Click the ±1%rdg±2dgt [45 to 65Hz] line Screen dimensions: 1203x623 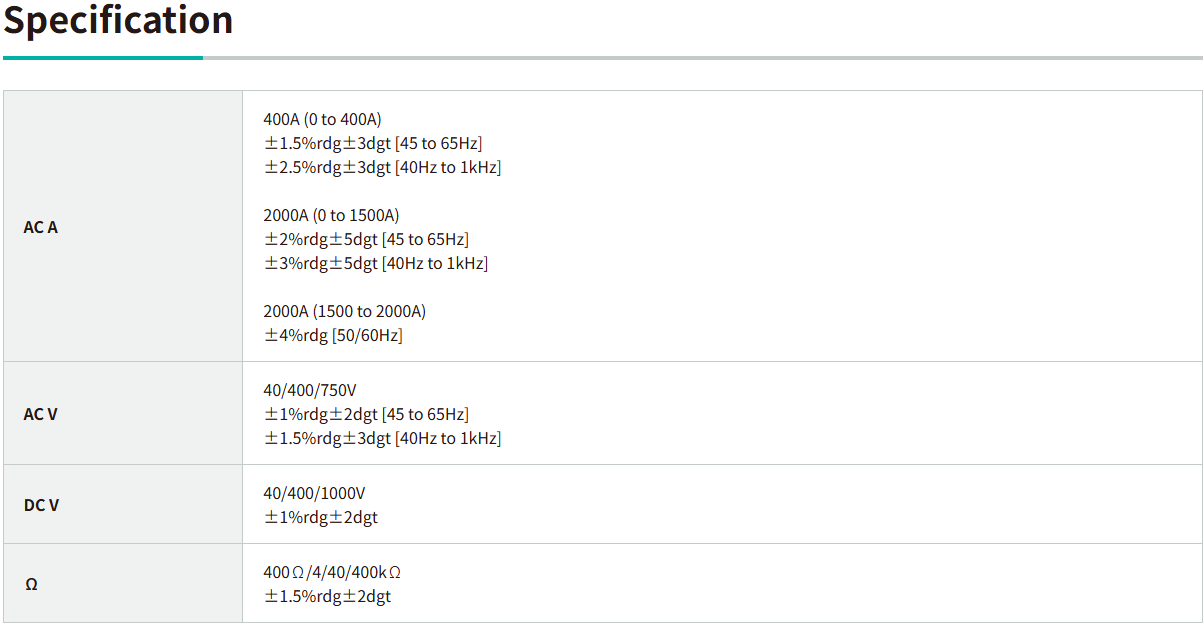[x=366, y=414]
